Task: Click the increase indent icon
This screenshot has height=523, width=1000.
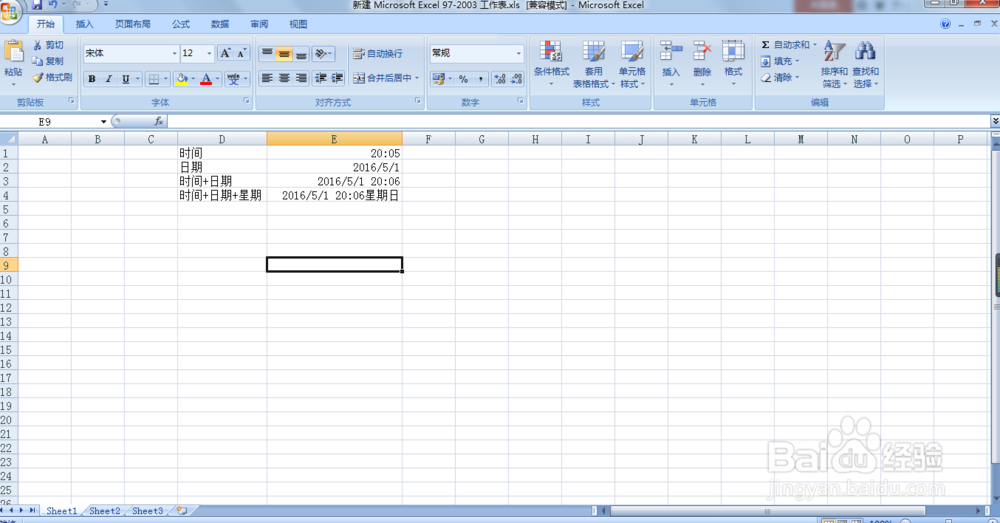Action: [337, 78]
